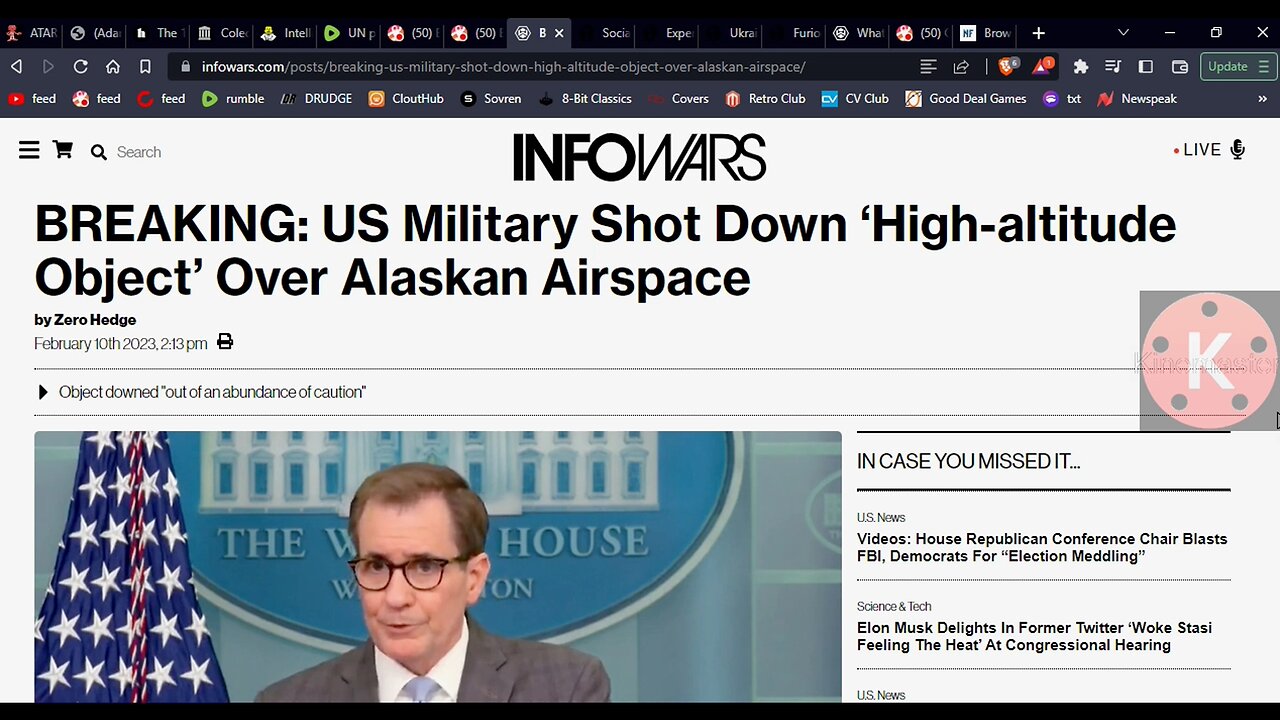1280x720 pixels.
Task: Click the magnifying glass search icon
Action: coord(99,152)
